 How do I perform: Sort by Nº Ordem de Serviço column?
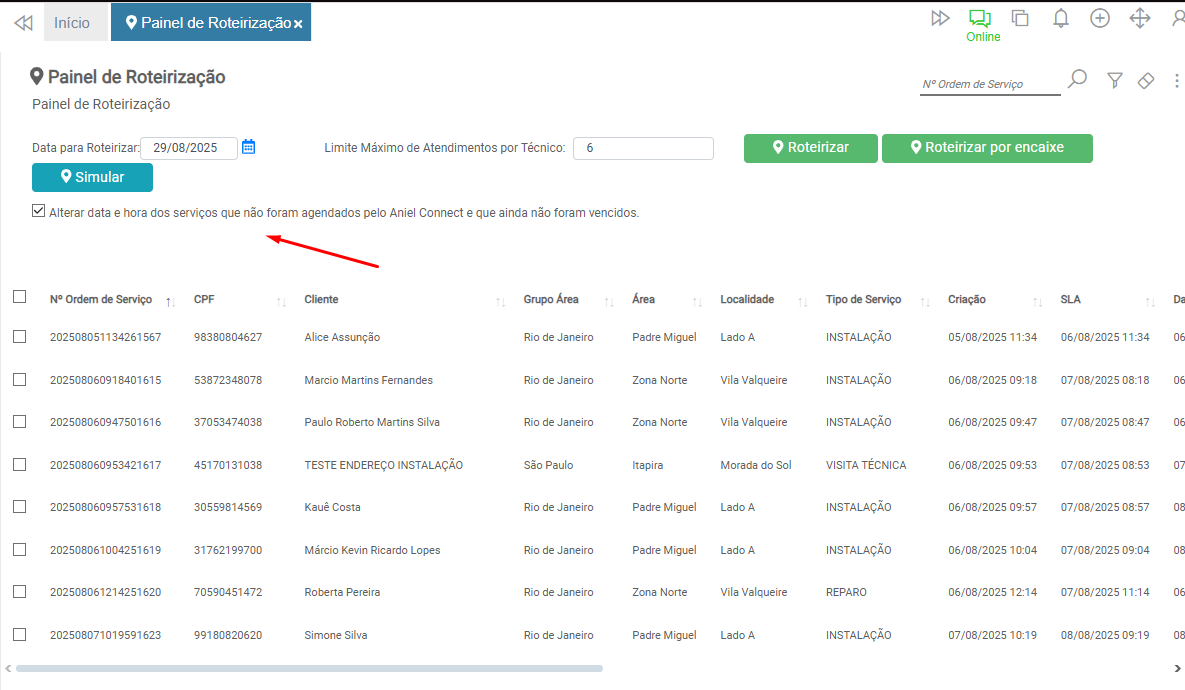[101, 300]
